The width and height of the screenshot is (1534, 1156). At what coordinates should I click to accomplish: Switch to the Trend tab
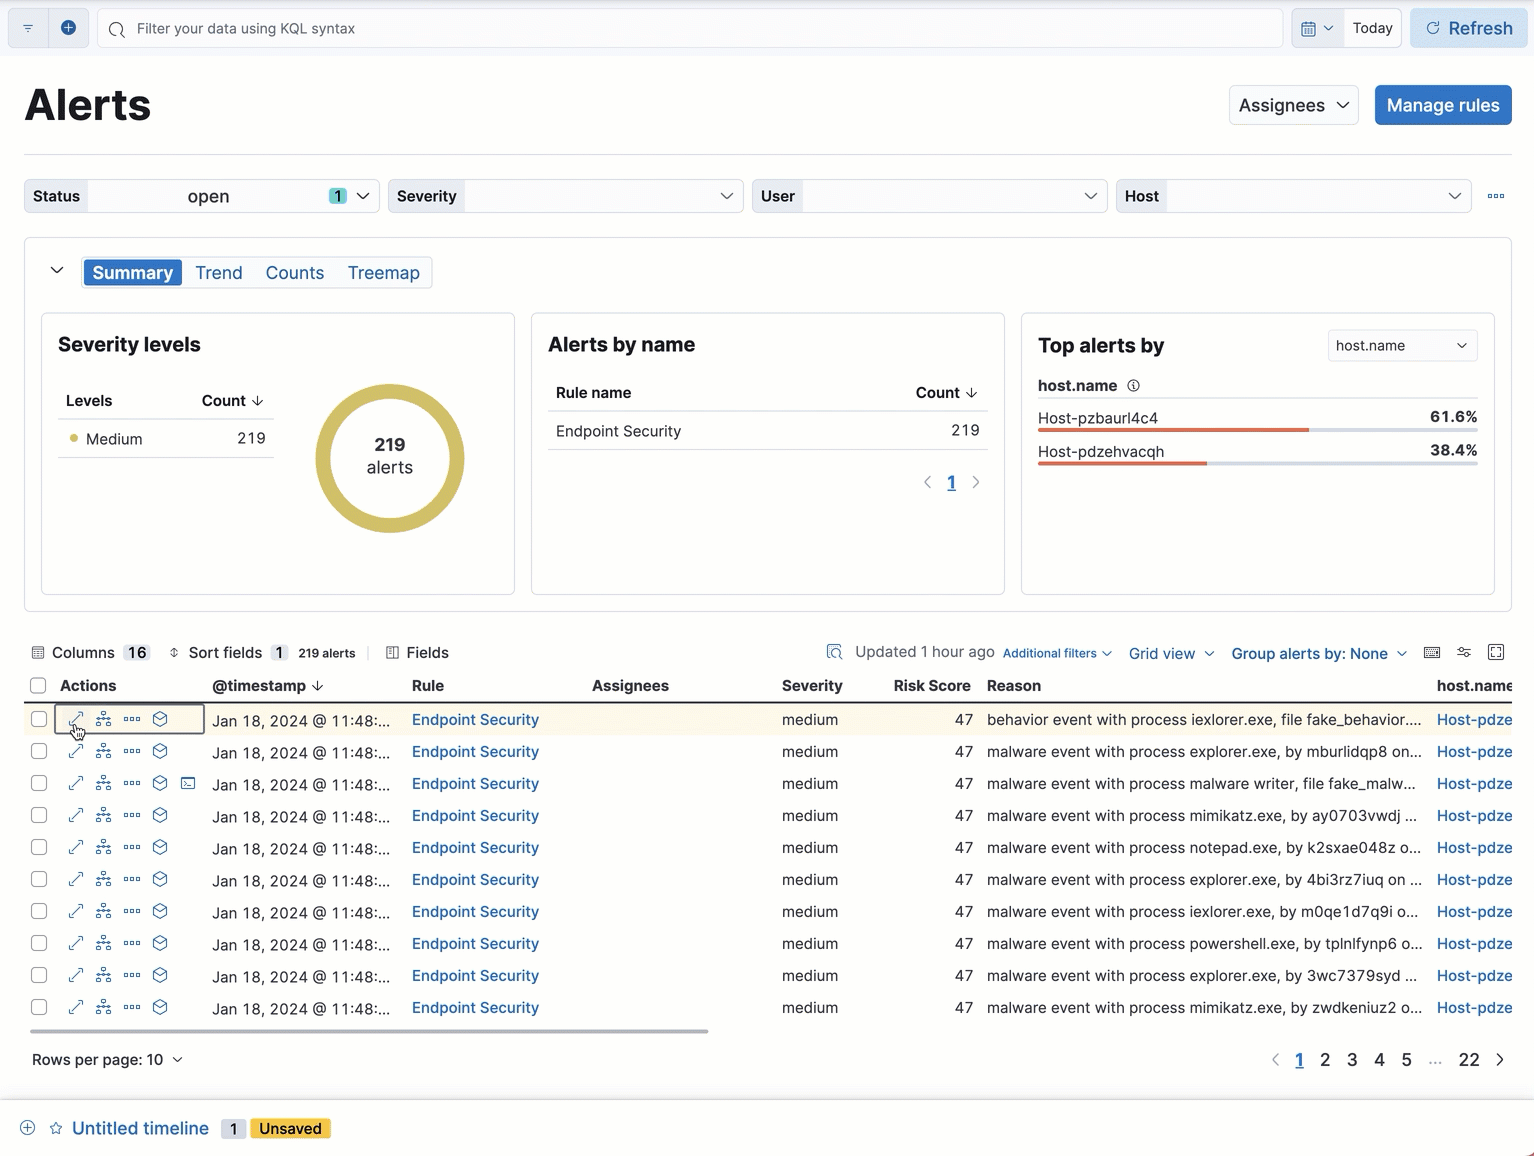click(219, 273)
